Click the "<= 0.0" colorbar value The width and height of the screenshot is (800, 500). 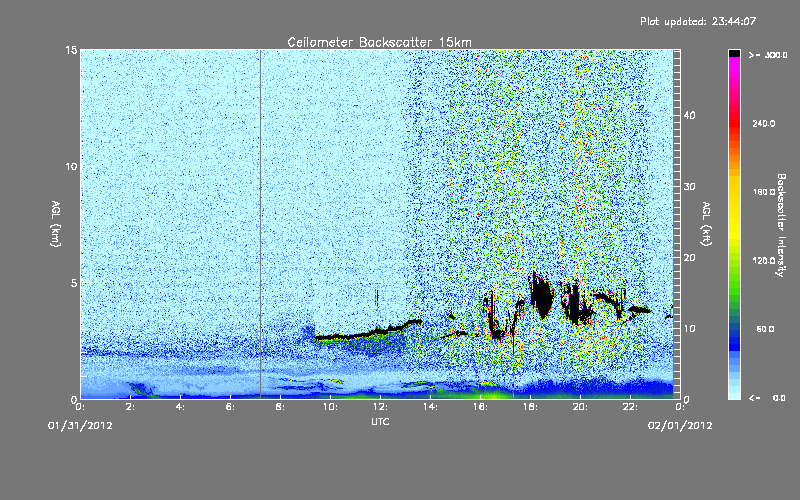coord(767,398)
